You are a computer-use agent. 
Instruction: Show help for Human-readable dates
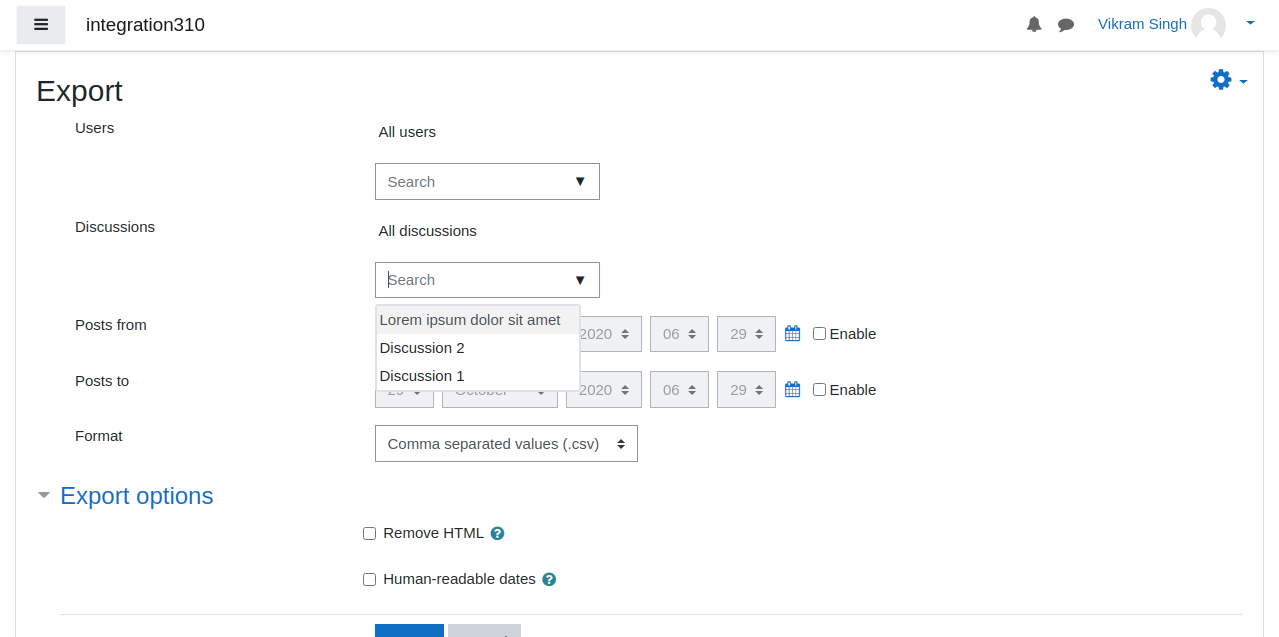coord(549,580)
